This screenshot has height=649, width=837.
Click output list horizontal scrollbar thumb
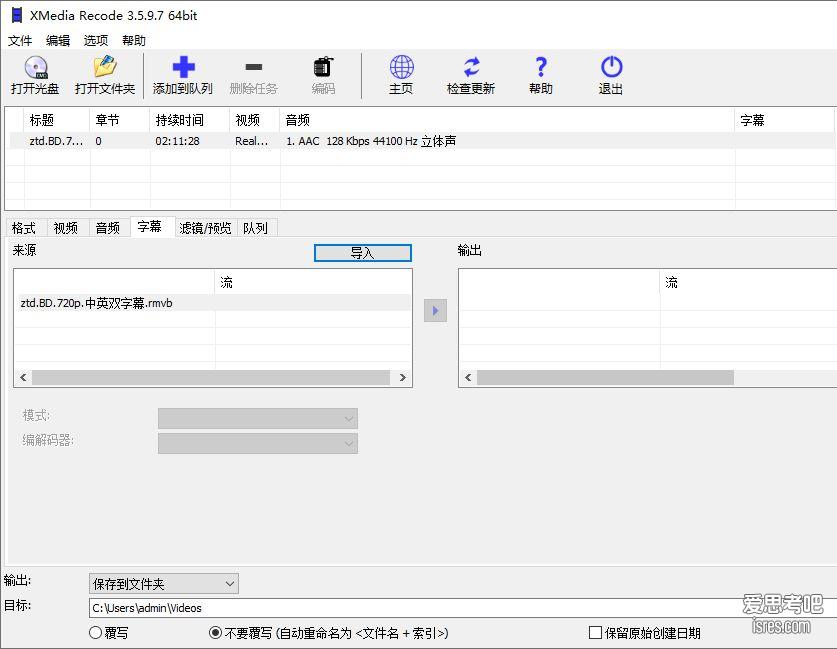point(605,377)
